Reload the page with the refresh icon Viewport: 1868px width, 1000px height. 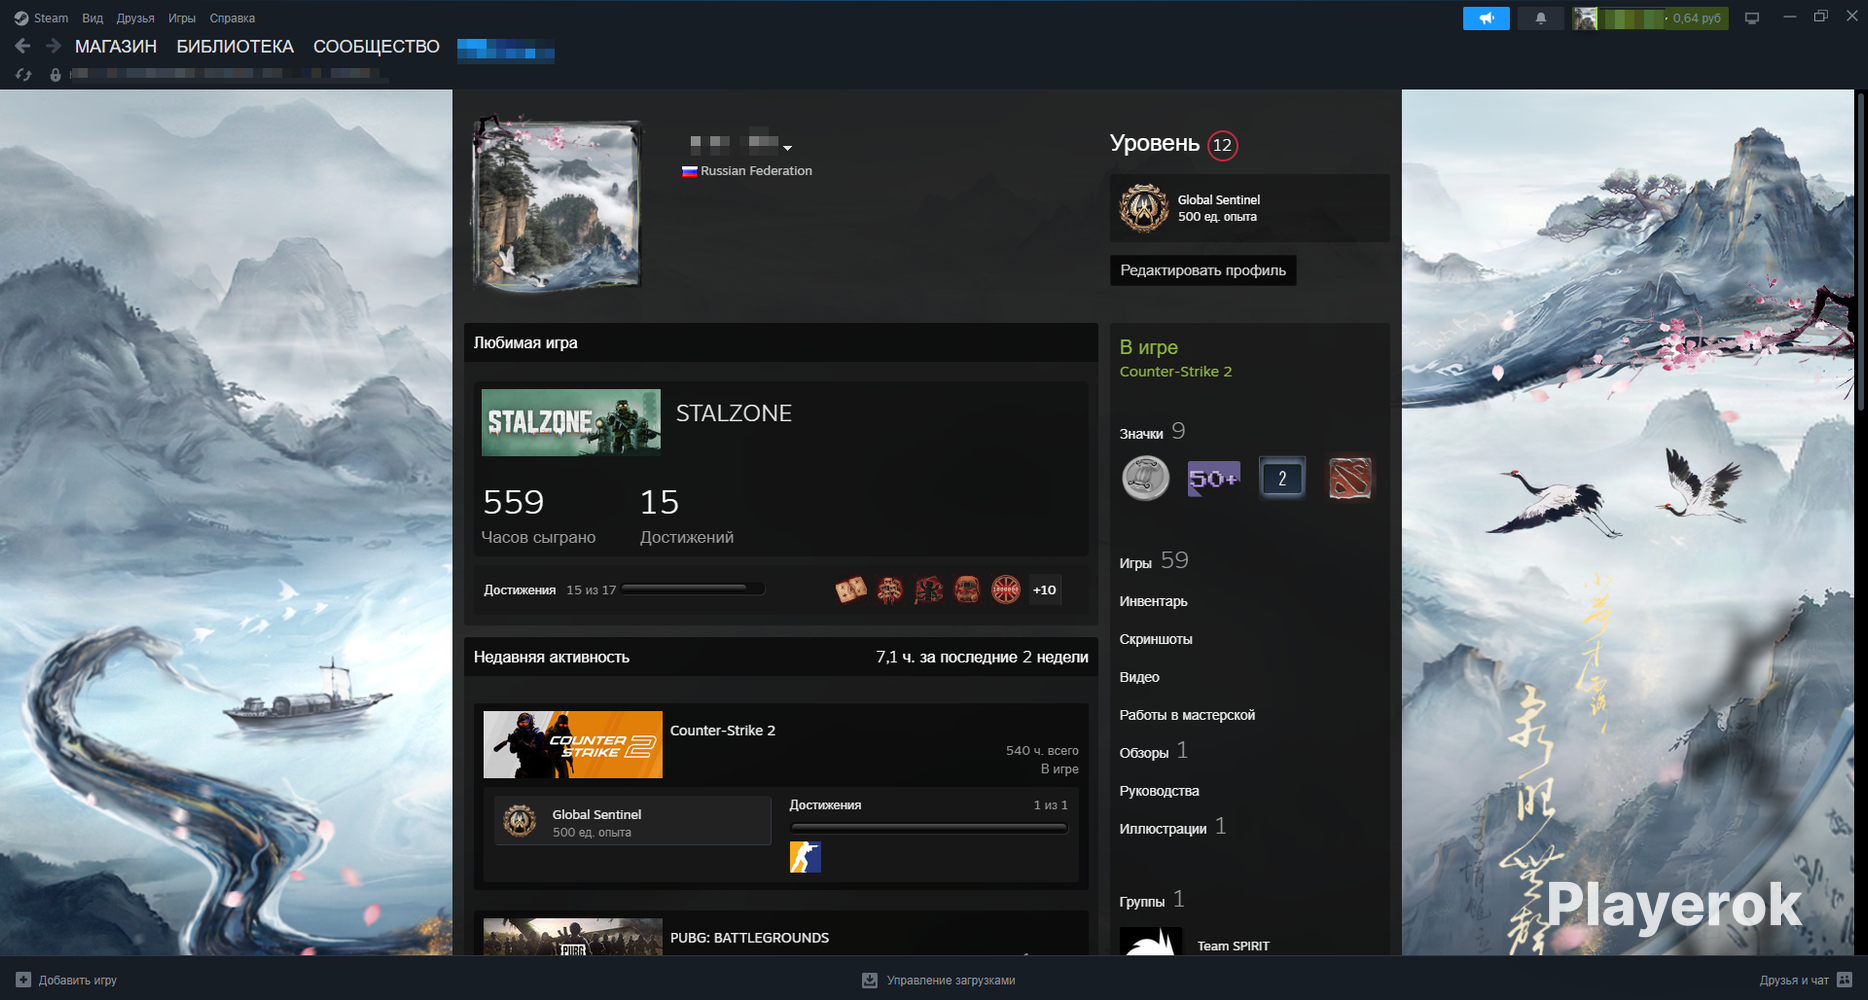(x=23, y=75)
